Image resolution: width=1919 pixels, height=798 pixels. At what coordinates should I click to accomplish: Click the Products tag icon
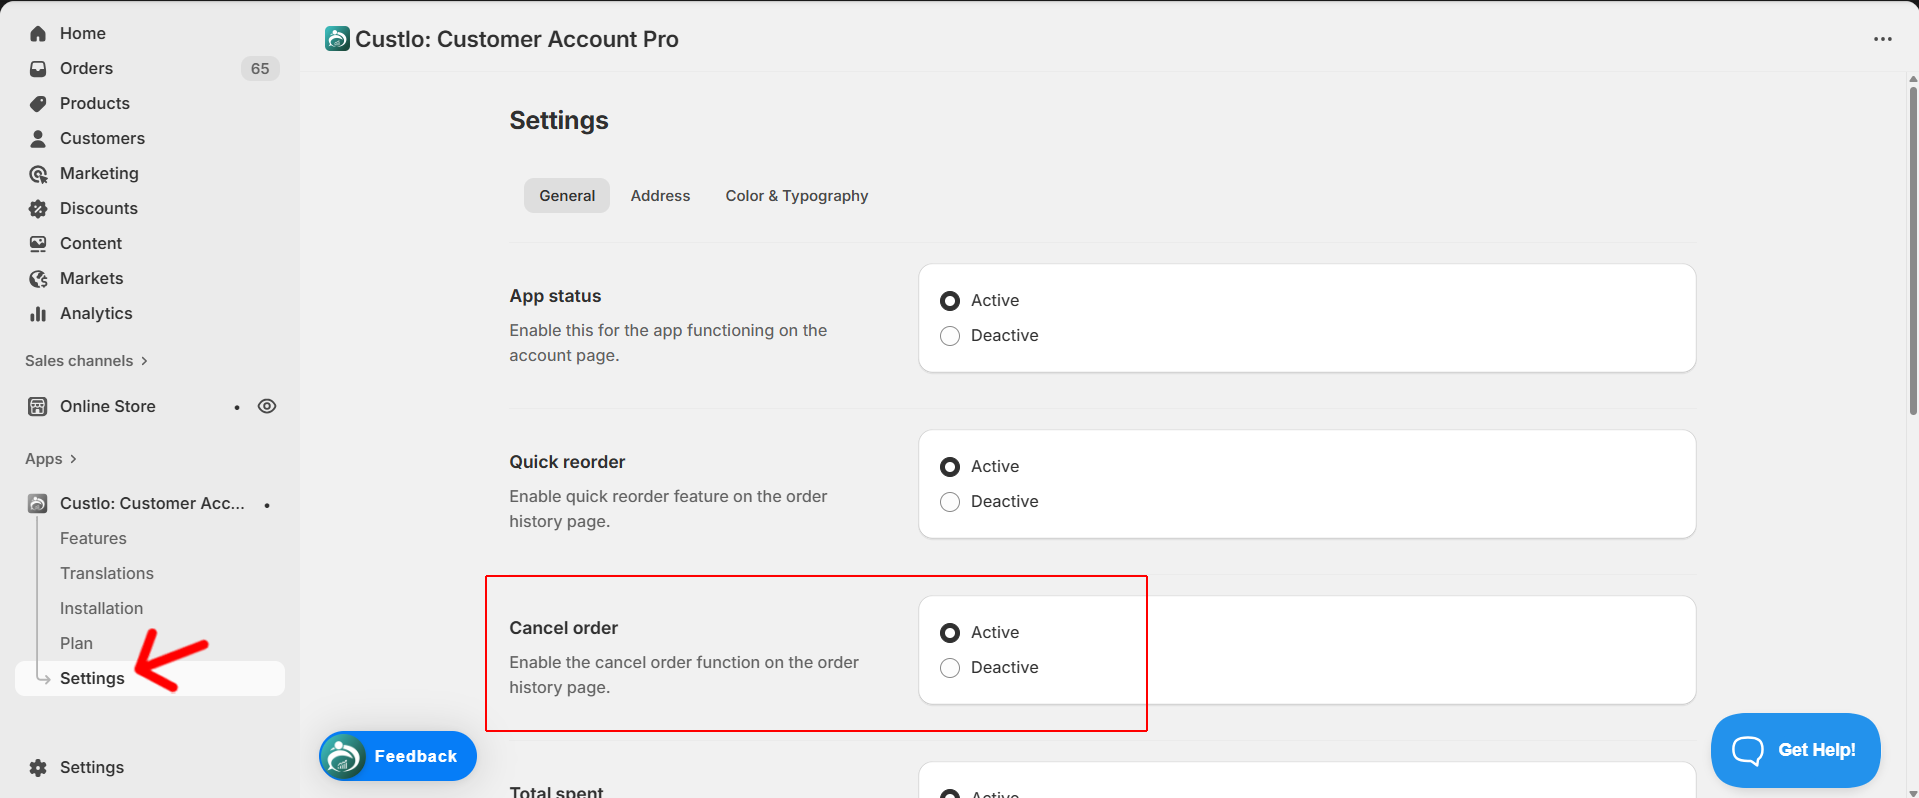[38, 104]
